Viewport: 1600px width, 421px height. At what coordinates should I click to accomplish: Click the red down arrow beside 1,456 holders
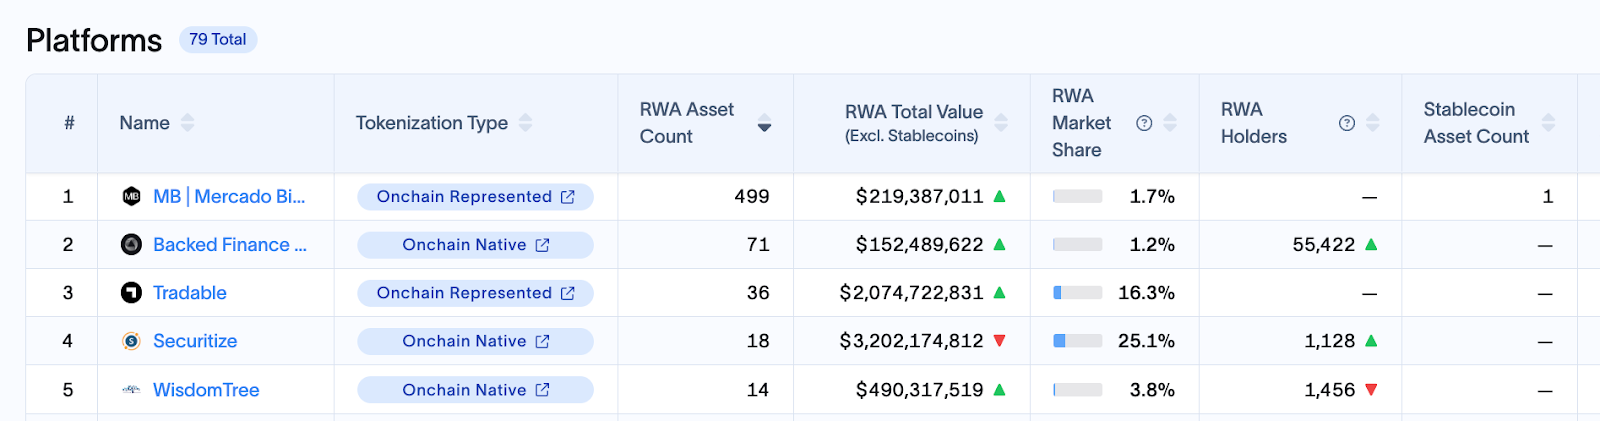pyautogui.click(x=1371, y=390)
